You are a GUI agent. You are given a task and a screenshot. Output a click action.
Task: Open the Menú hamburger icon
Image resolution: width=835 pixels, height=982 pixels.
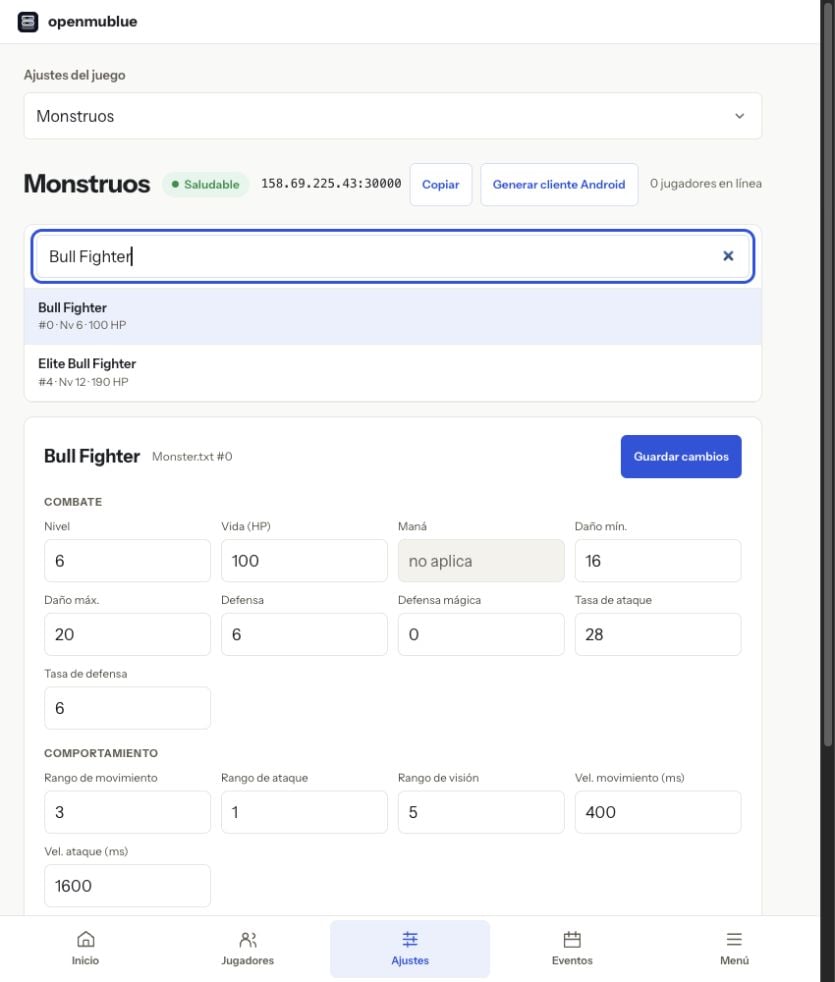pyautogui.click(x=734, y=939)
